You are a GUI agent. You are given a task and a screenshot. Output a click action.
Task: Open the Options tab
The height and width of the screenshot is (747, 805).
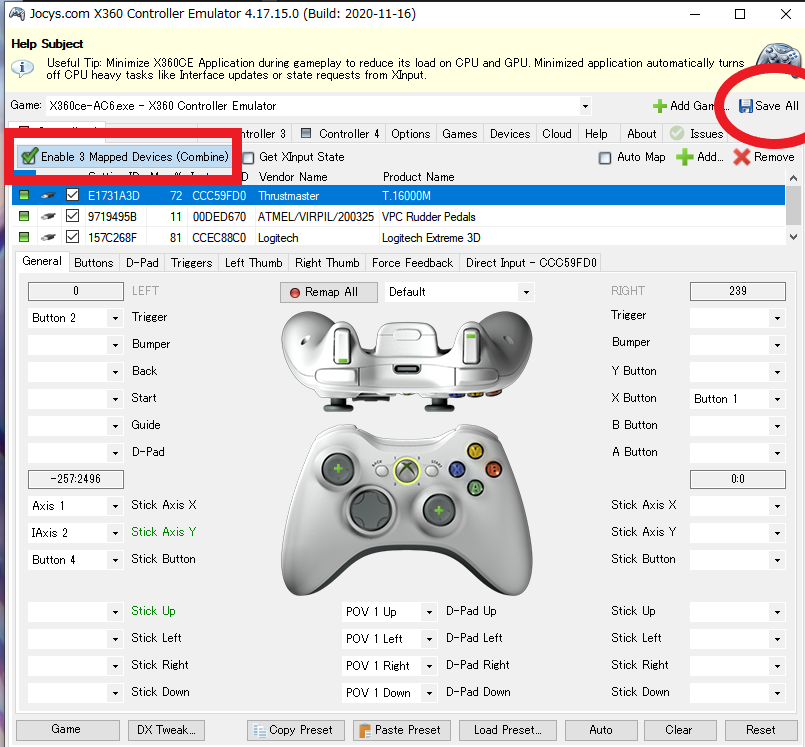coord(411,133)
